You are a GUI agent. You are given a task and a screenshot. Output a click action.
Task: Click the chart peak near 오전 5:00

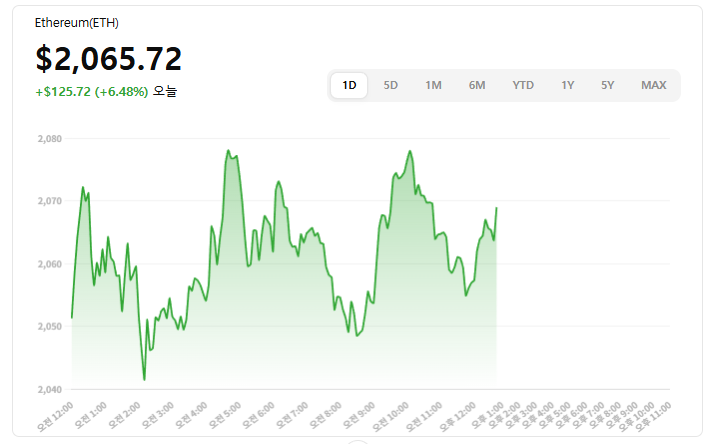click(228, 151)
